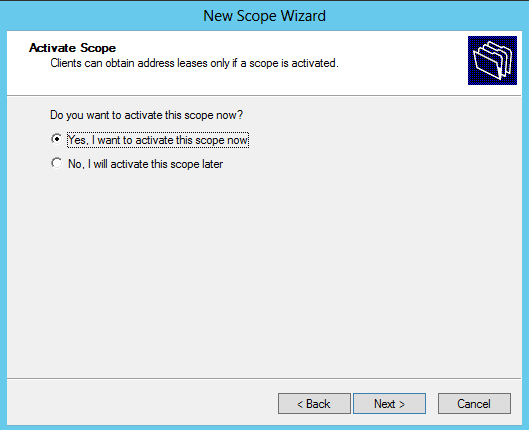Click the 'Clients can obtain address leases' description
The image size is (529, 430).
point(194,63)
